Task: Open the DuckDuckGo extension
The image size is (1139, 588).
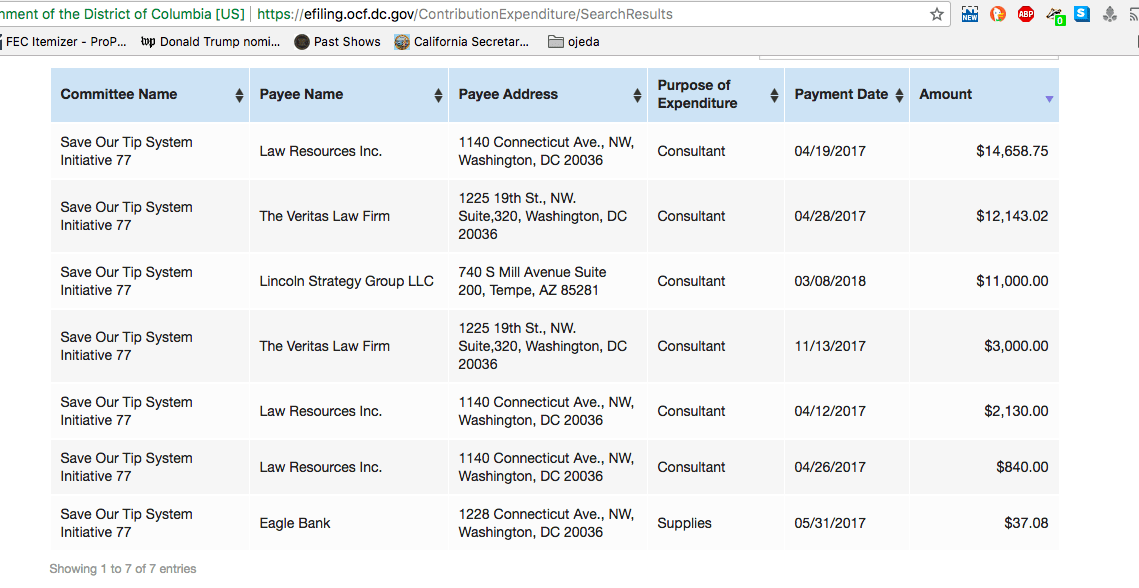Action: 998,14
